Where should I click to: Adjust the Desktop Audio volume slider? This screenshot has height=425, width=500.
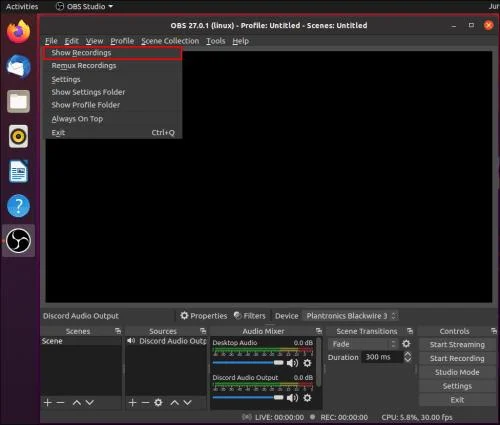tap(248, 363)
